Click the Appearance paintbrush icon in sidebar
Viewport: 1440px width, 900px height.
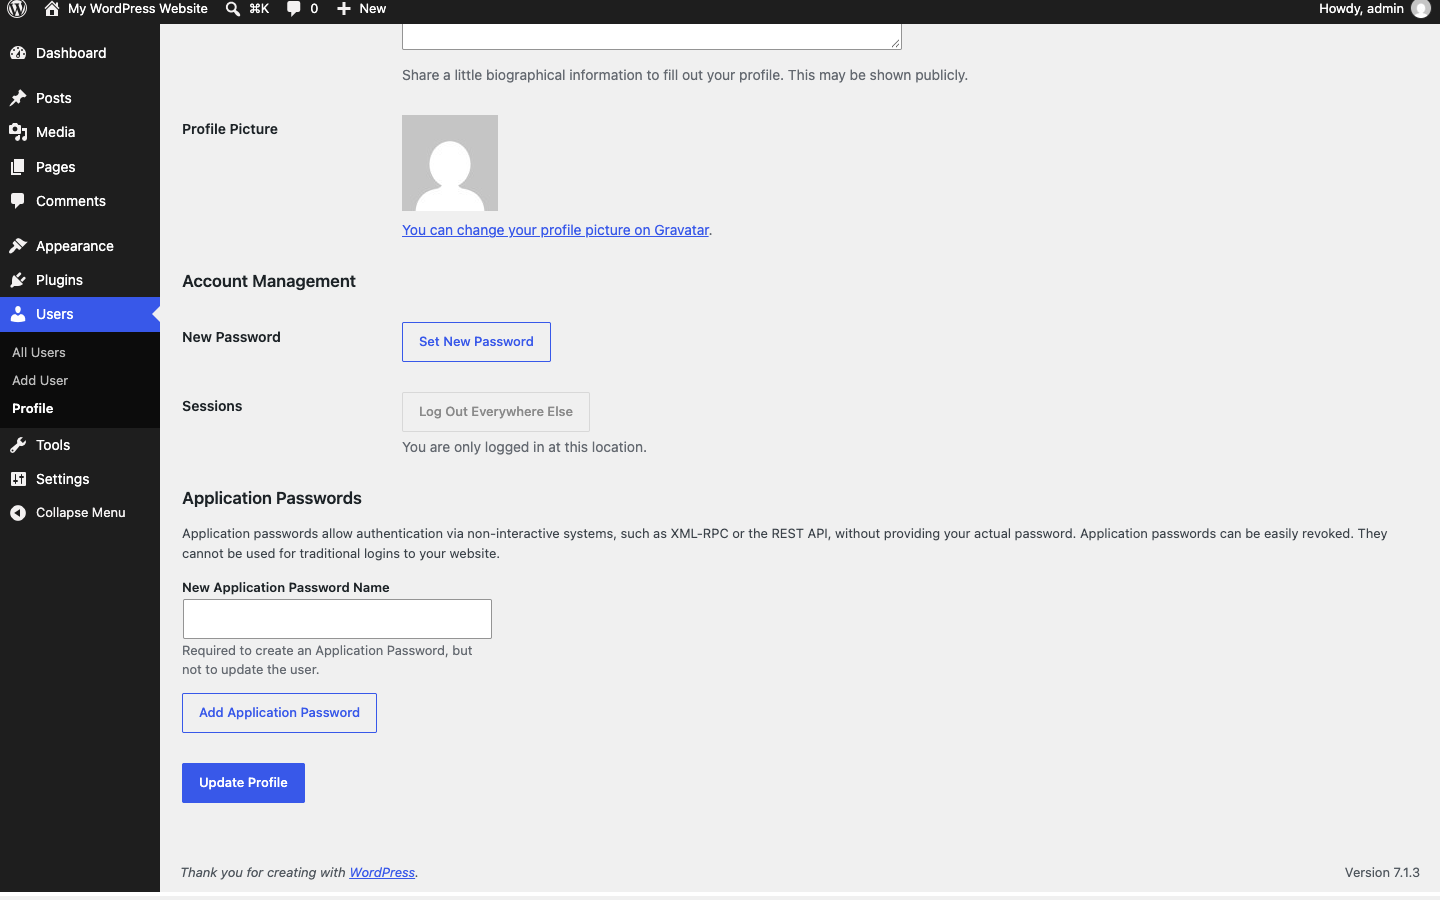click(18, 246)
